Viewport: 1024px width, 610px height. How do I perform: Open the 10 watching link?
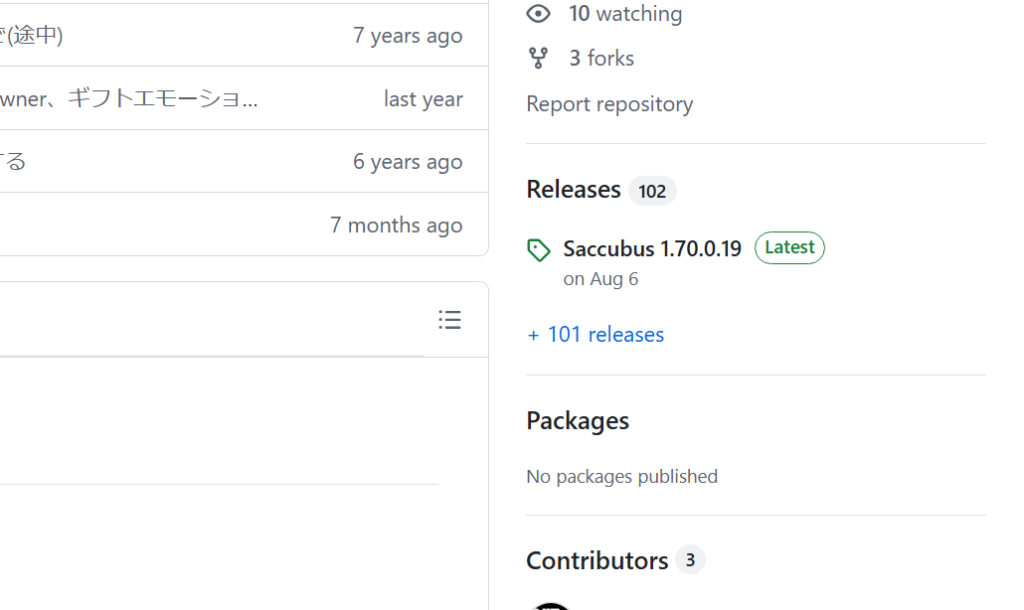pos(625,14)
